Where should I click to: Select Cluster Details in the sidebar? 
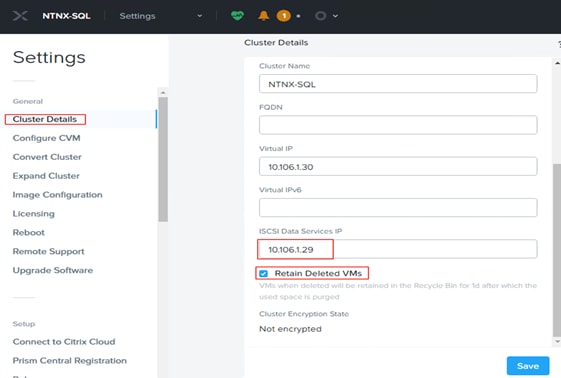(x=45, y=119)
